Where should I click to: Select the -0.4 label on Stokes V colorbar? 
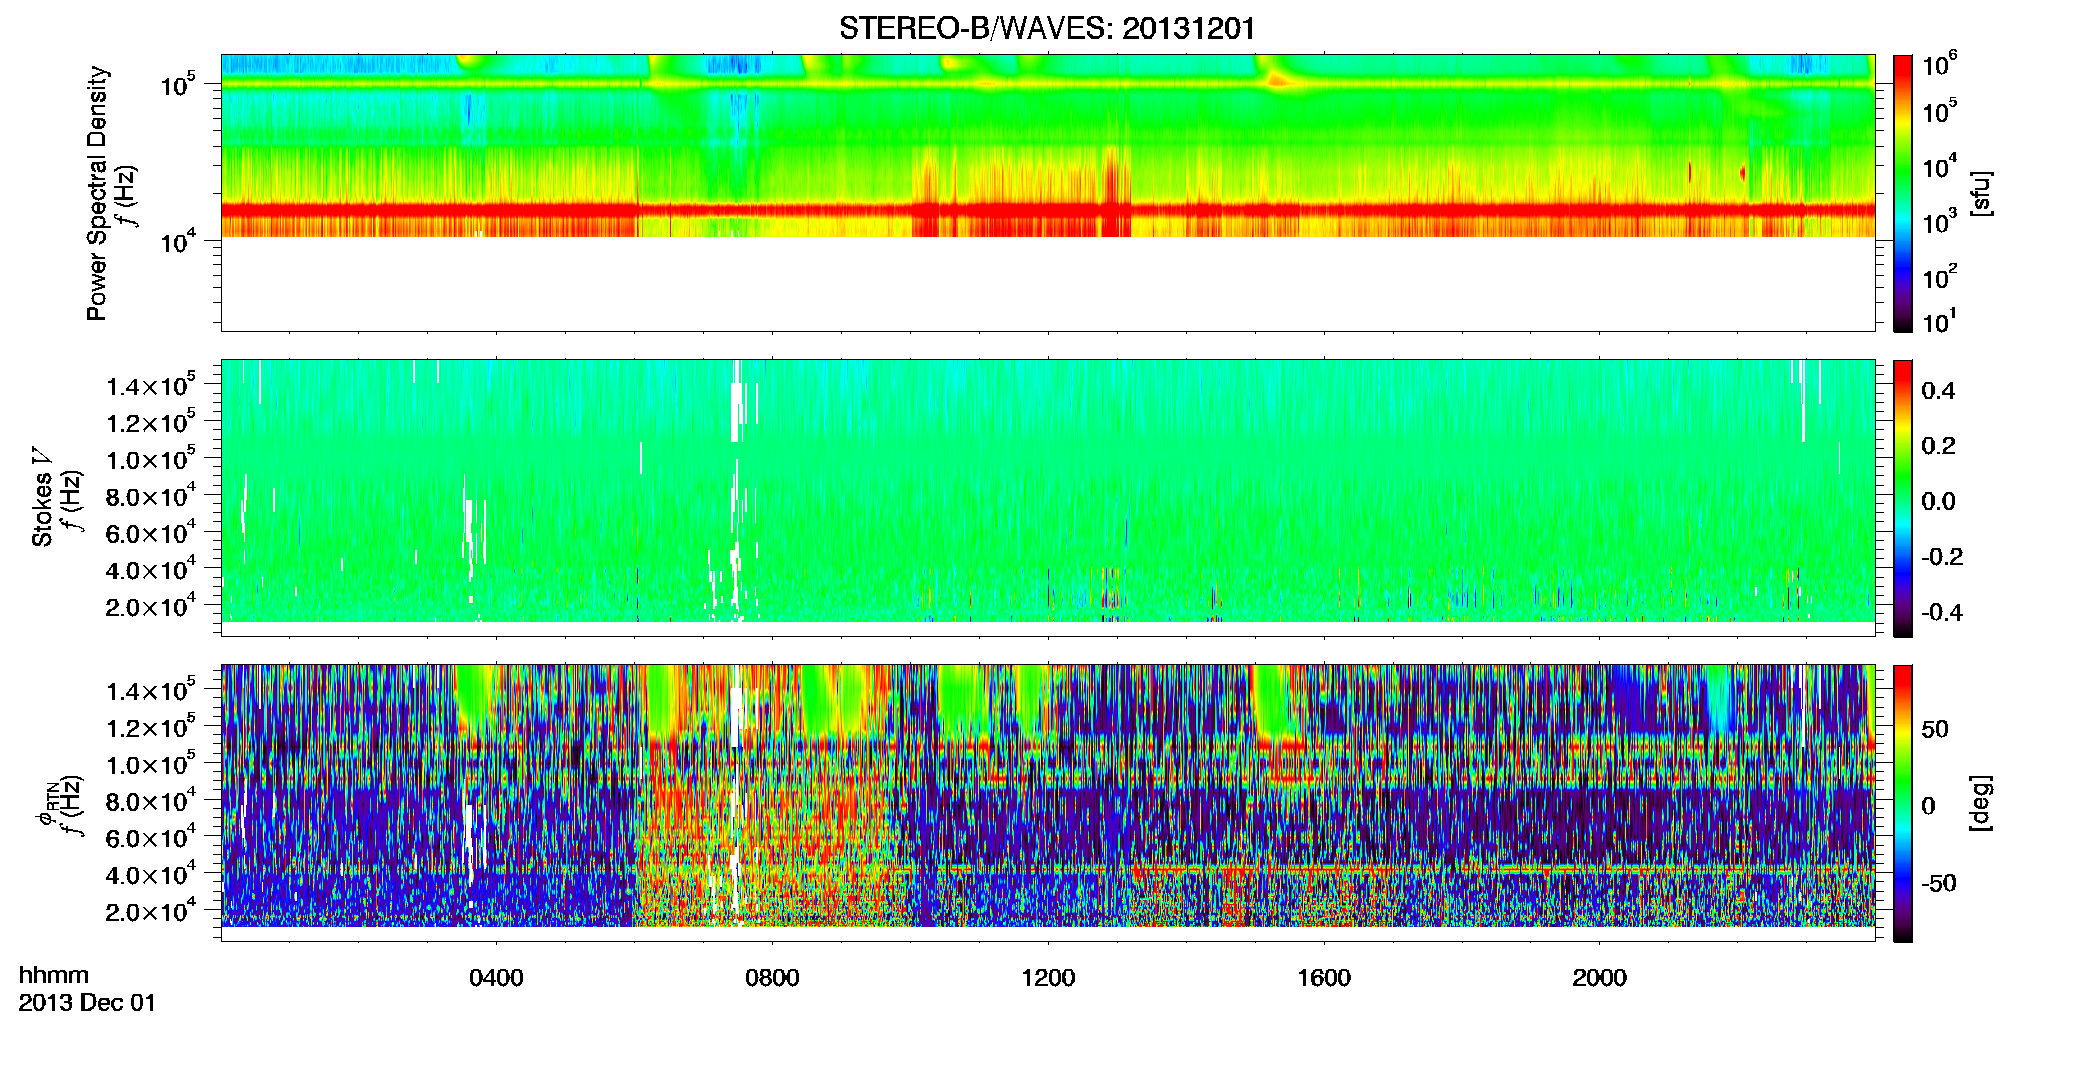tap(1942, 612)
